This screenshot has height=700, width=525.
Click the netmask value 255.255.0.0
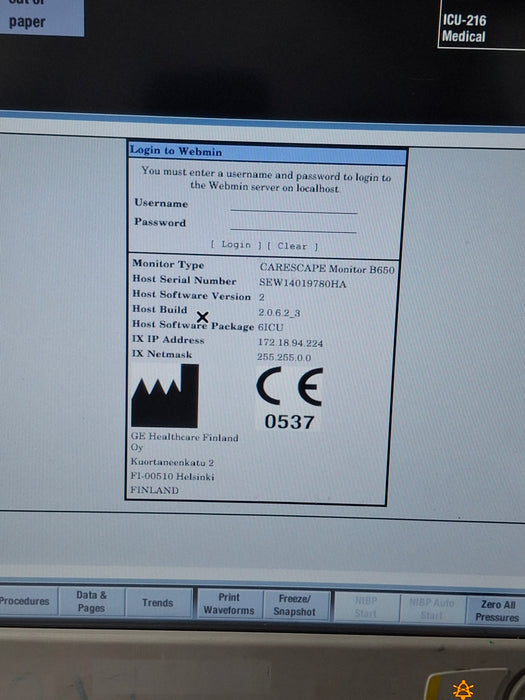click(284, 357)
